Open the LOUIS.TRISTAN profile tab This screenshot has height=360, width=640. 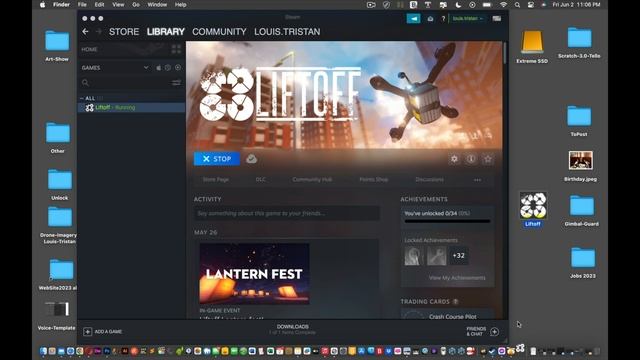point(287,31)
